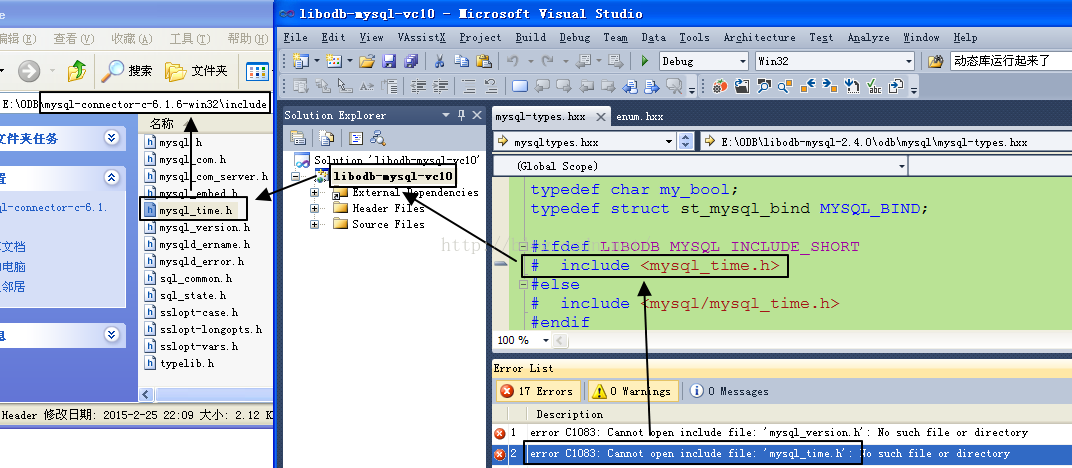Viewport: 1072px width, 468px height.
Task: Collapse the 文件夹任务 task pane chevron
Action: (111, 138)
